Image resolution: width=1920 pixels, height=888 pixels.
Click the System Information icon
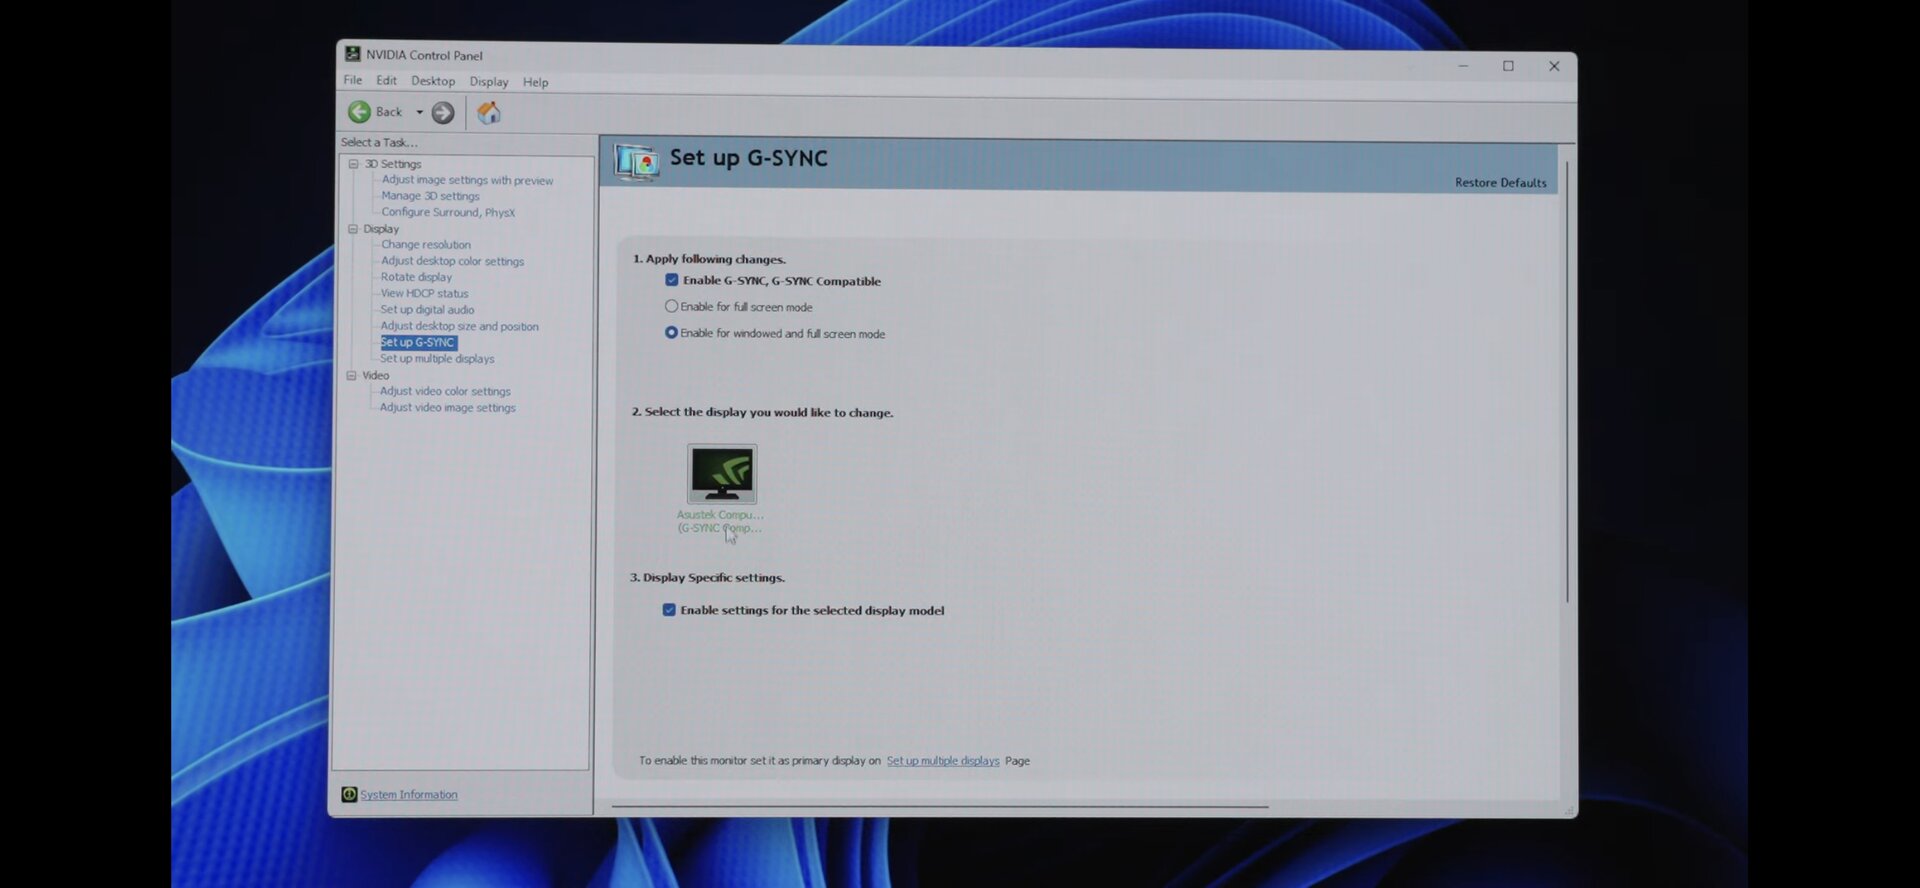coord(349,794)
